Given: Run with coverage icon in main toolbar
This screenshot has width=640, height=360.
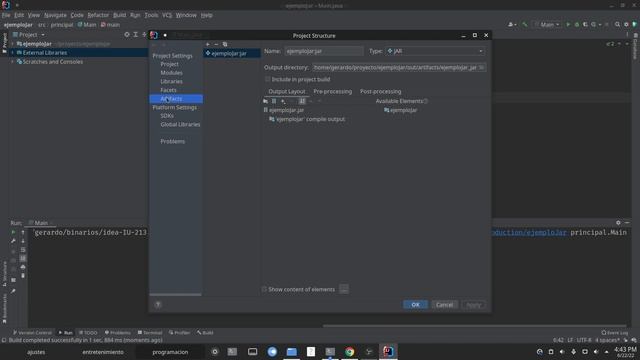Looking at the screenshot, I should [585, 24].
